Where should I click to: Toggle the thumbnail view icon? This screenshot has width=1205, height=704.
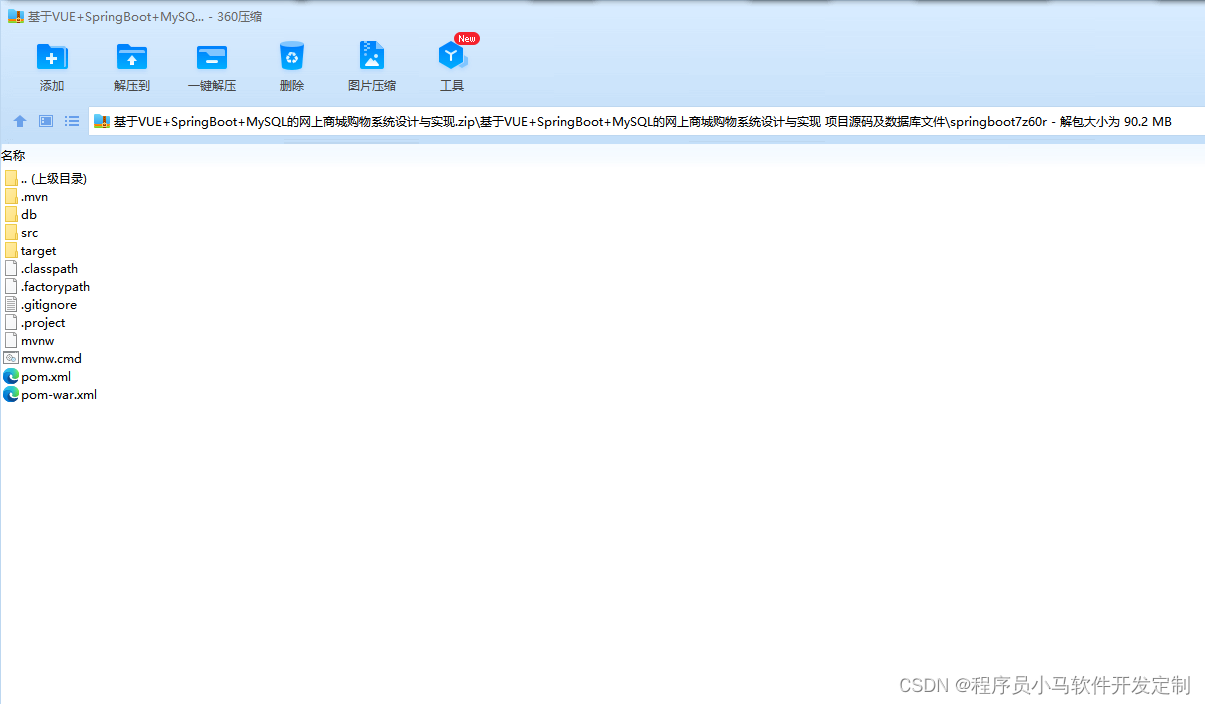tap(45, 121)
